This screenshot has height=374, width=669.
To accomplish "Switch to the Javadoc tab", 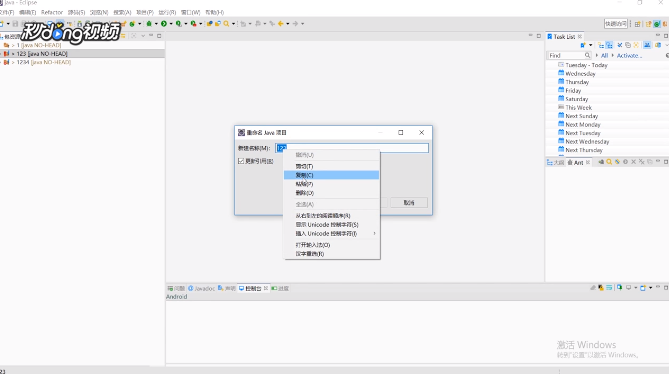I will click(201, 288).
